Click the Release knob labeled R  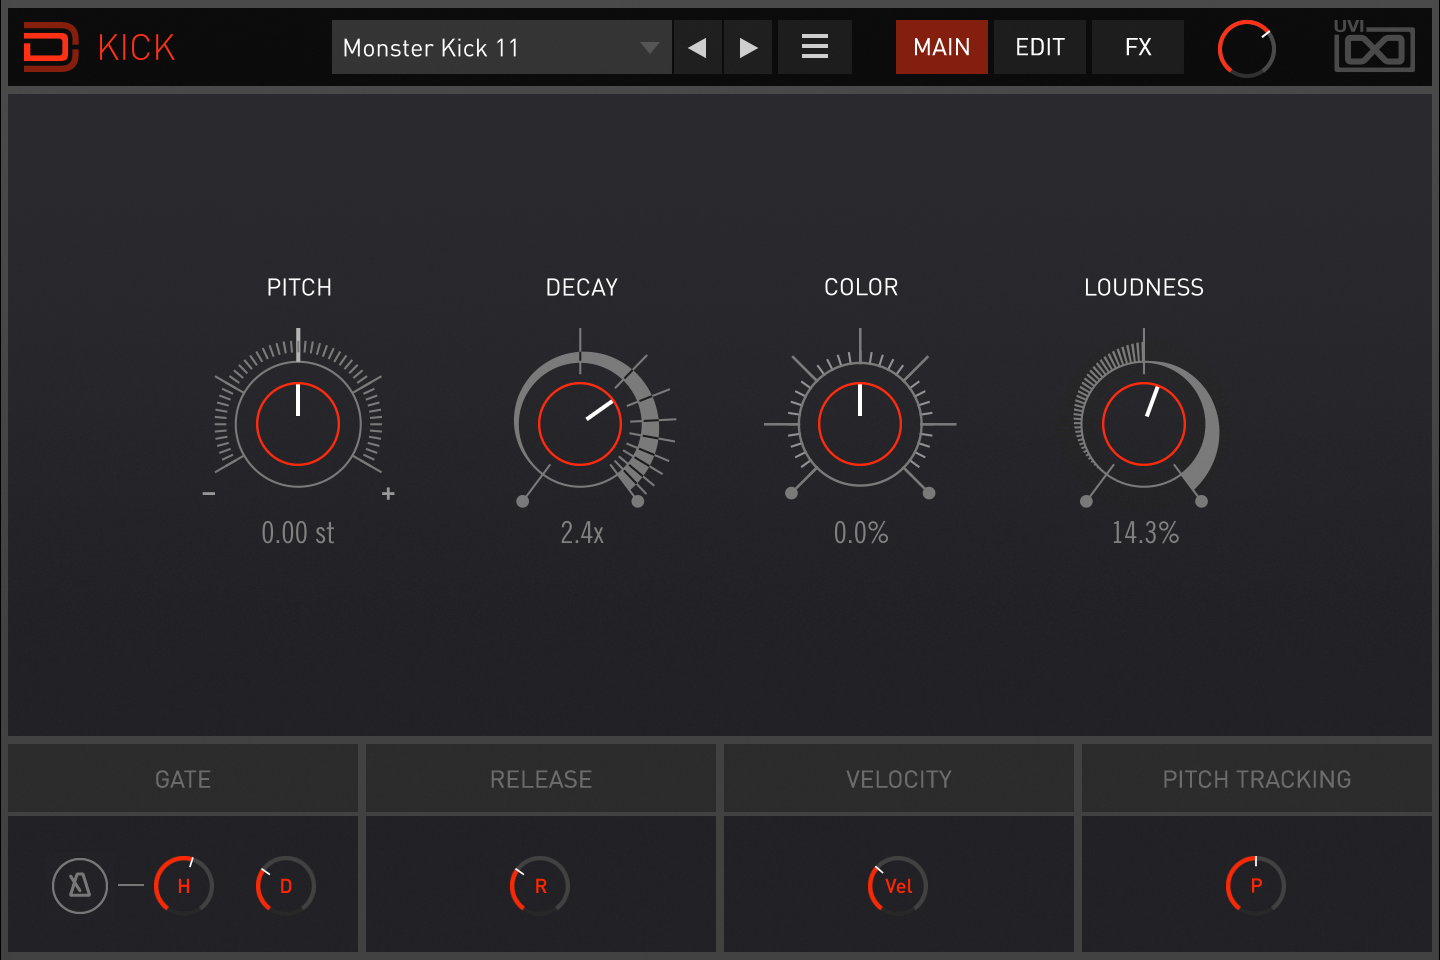[x=540, y=885]
